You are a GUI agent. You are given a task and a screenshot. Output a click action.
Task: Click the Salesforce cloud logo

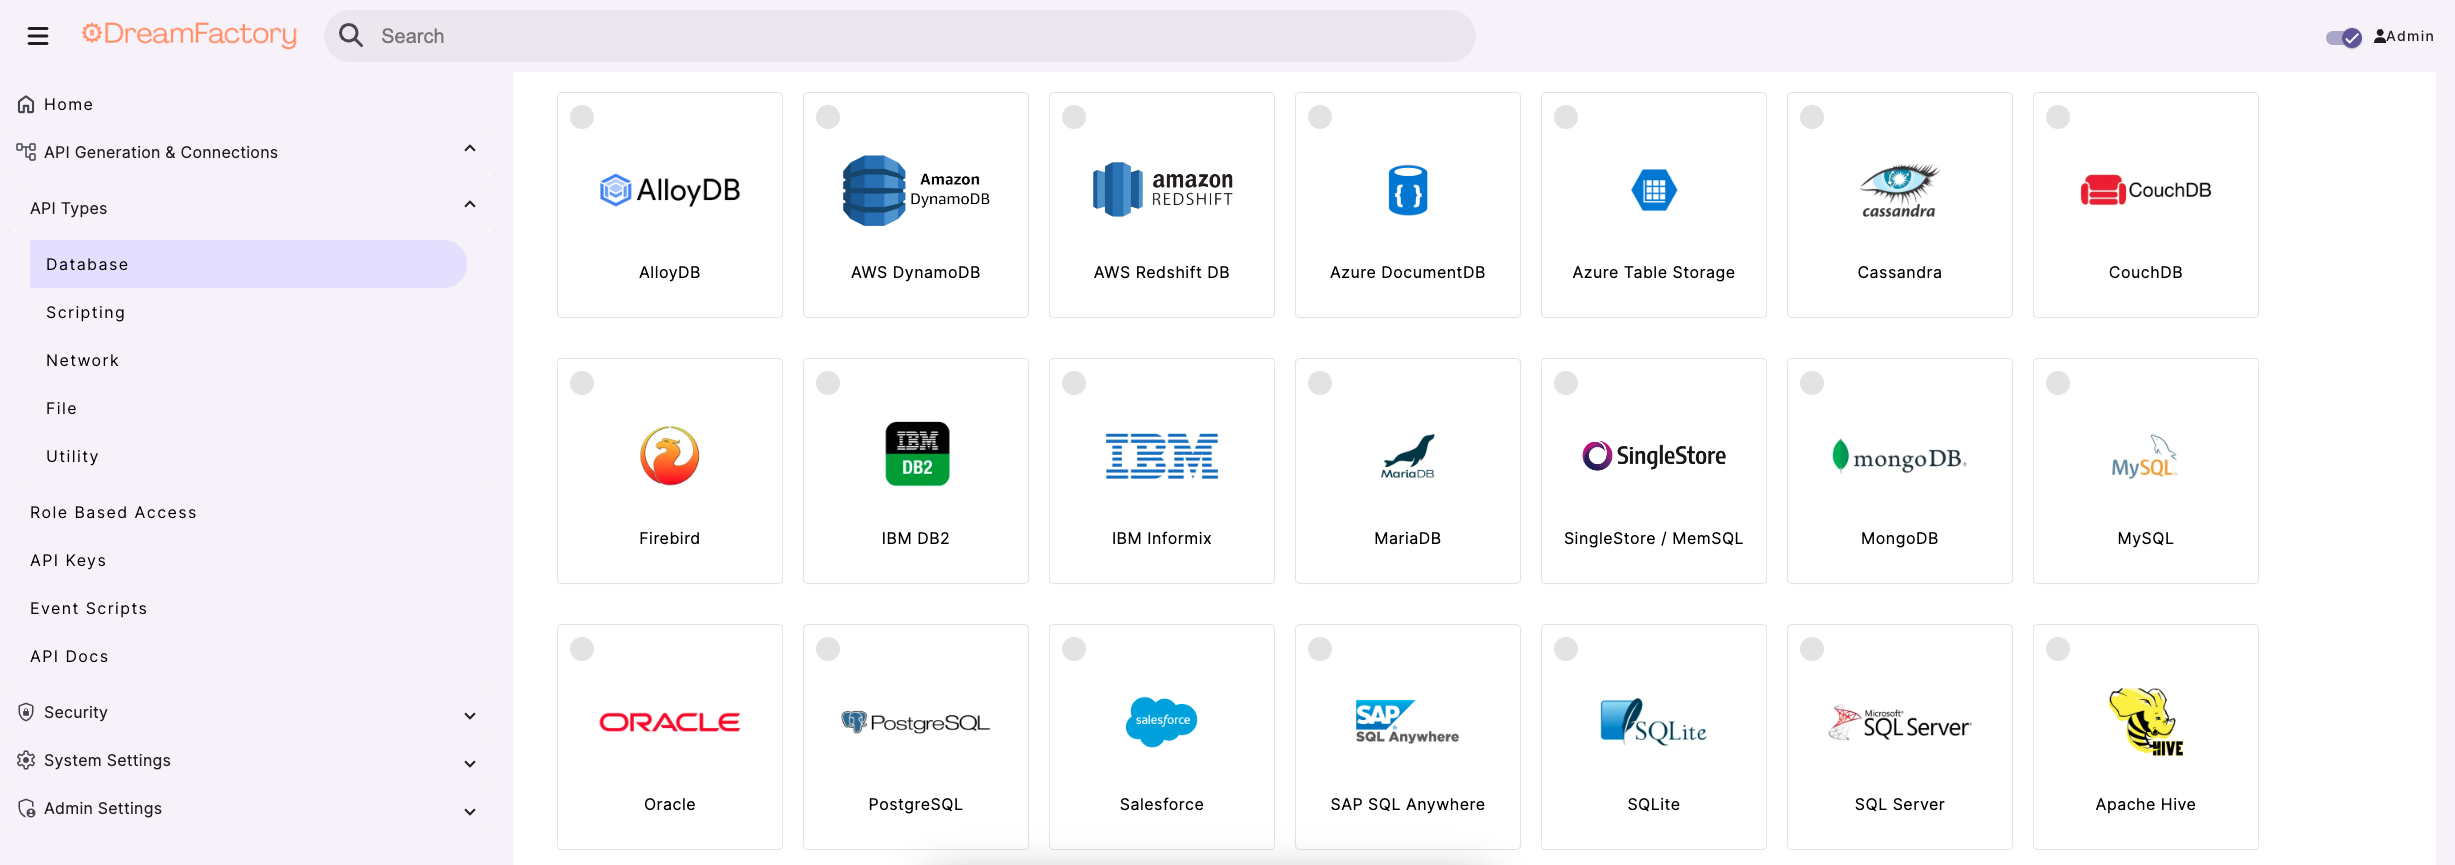(x=1161, y=721)
